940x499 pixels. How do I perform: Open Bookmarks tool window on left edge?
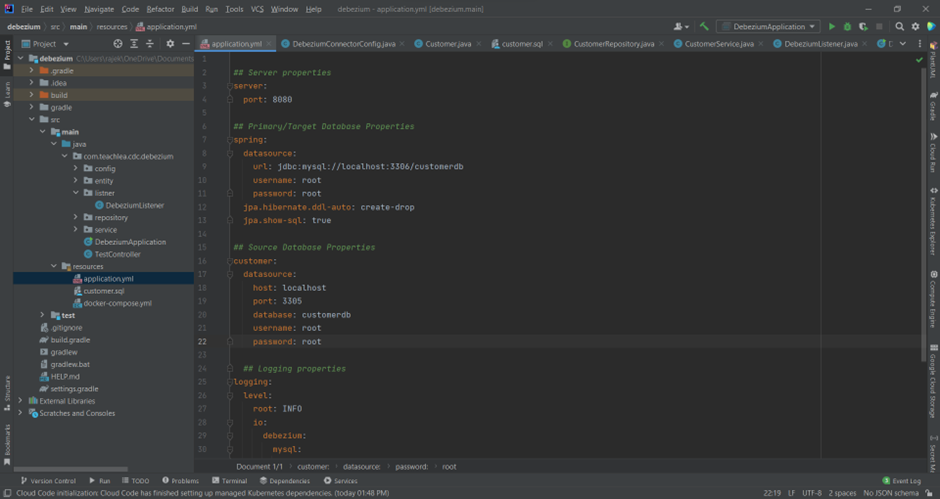(x=7, y=444)
